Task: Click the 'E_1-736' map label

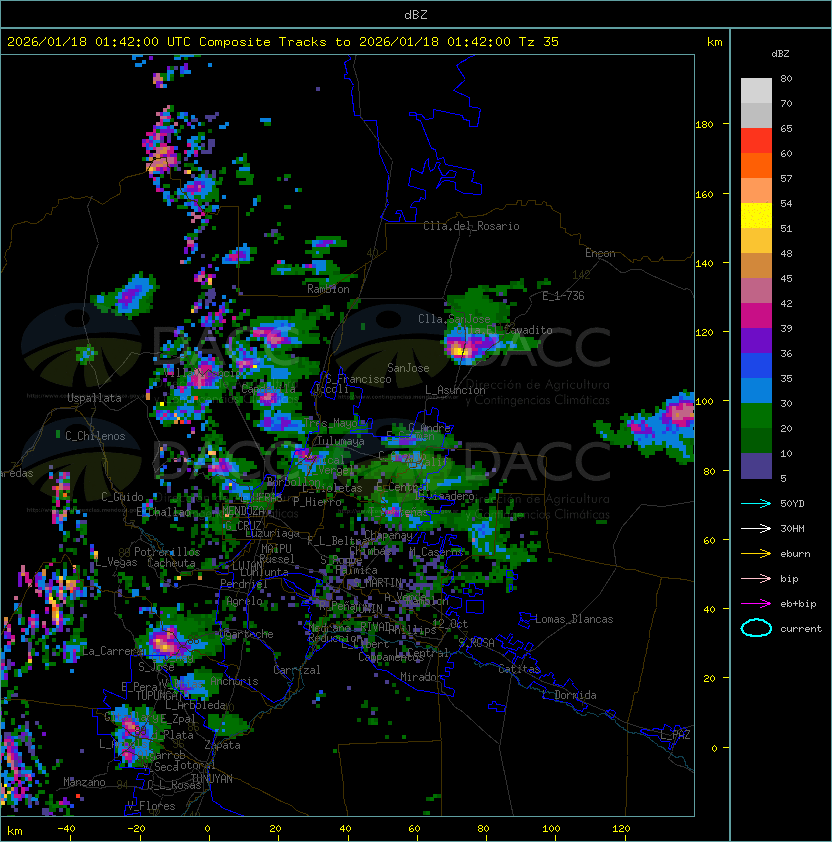Action: pyautogui.click(x=563, y=296)
